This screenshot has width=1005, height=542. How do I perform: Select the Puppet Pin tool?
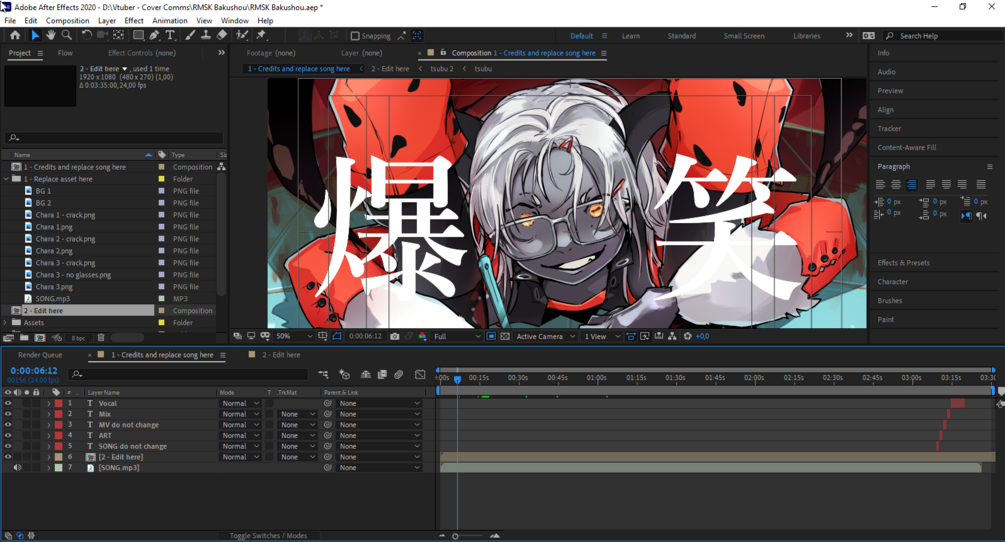(261, 35)
